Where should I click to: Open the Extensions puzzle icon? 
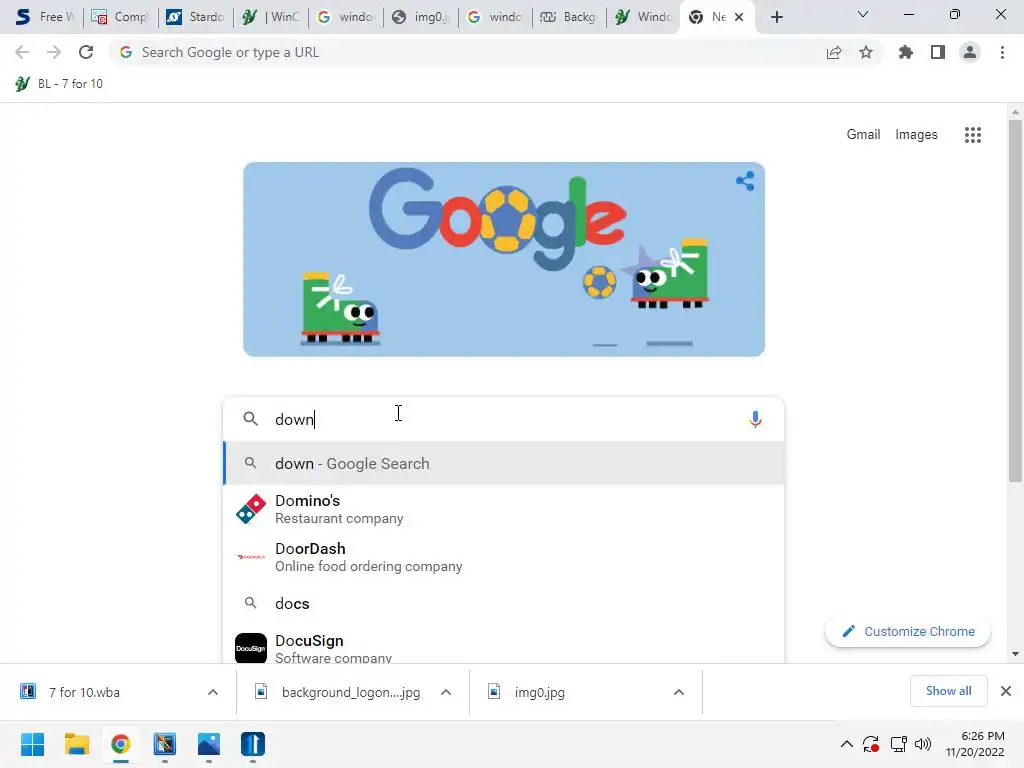[x=906, y=52]
